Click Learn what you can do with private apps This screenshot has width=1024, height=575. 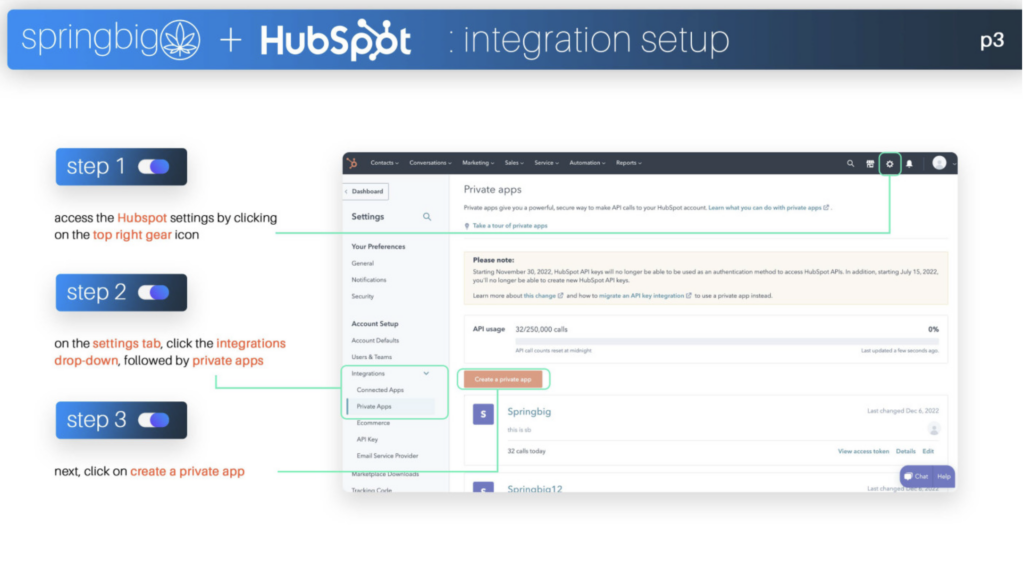[769, 208]
